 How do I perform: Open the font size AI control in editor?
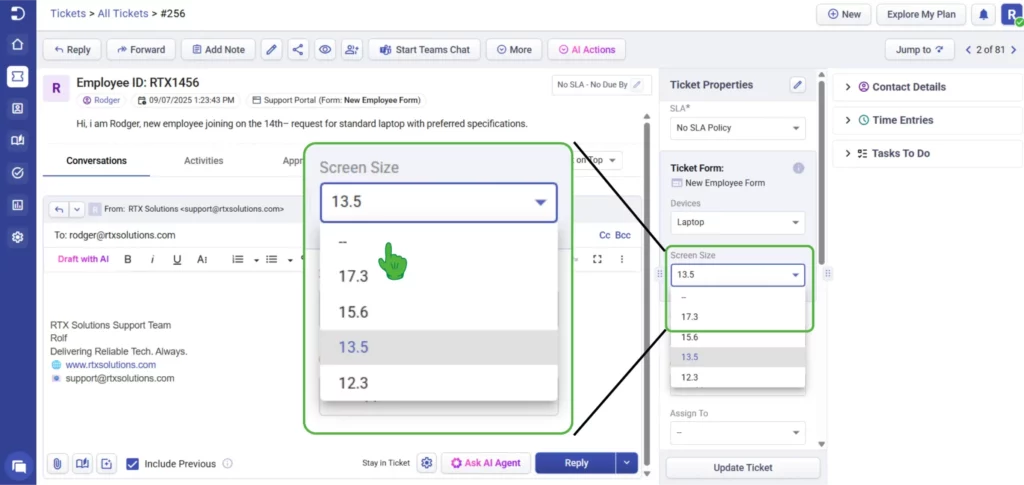click(202, 259)
